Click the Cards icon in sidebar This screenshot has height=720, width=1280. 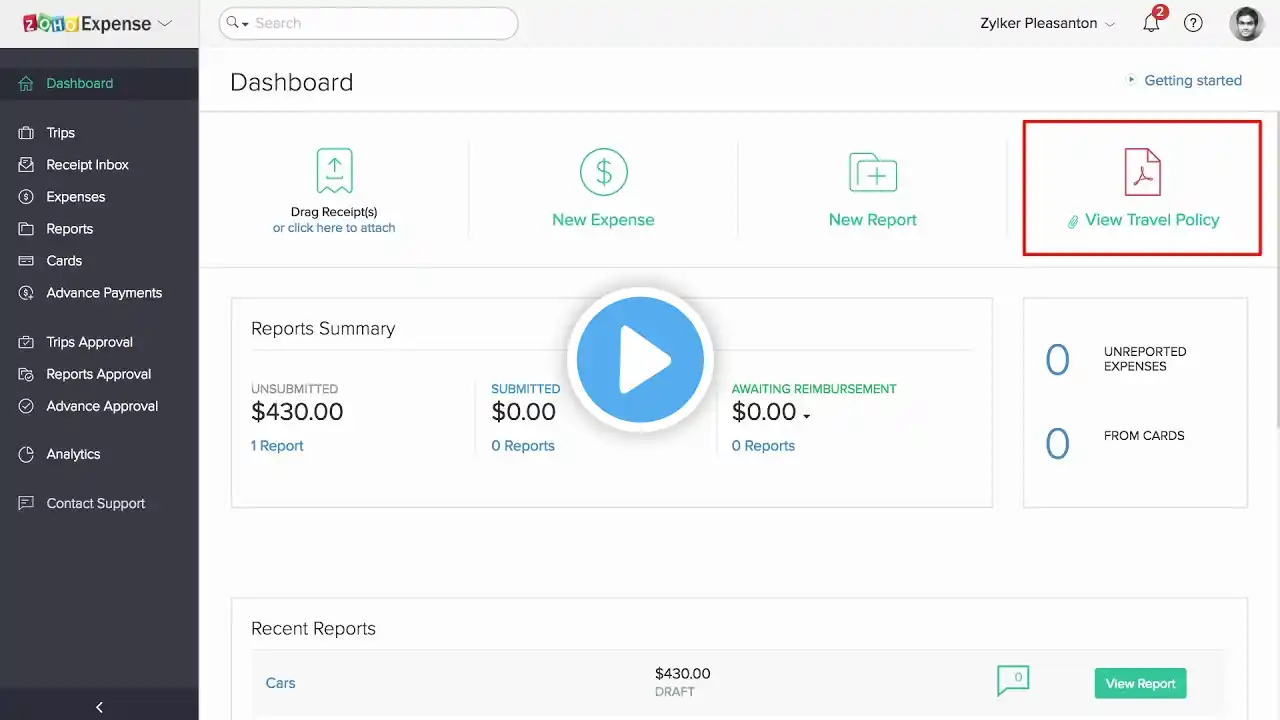click(x=26, y=260)
